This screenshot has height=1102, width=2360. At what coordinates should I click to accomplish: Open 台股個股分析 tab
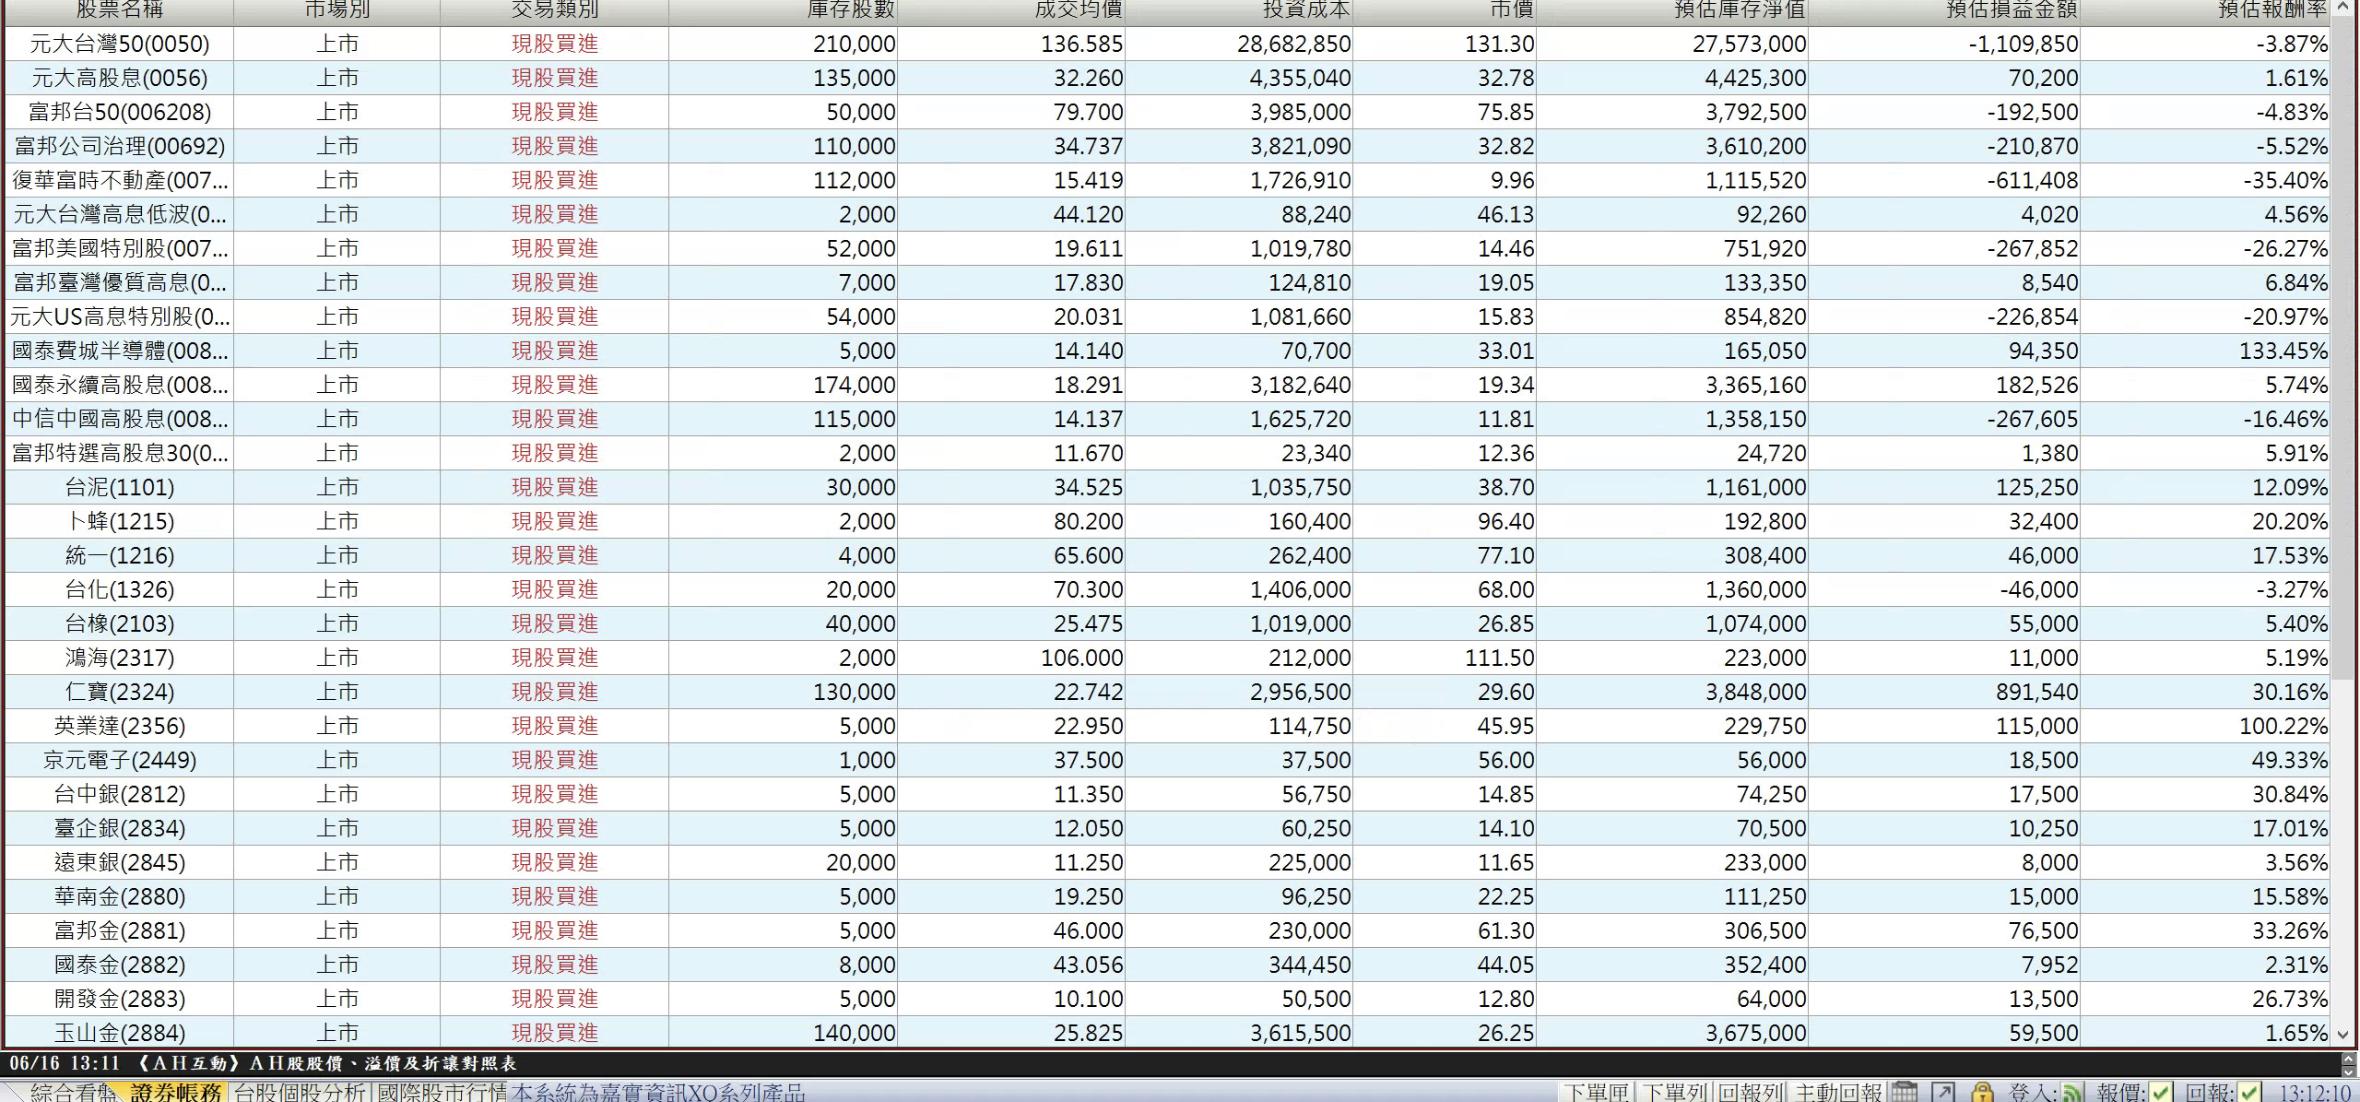(300, 1092)
